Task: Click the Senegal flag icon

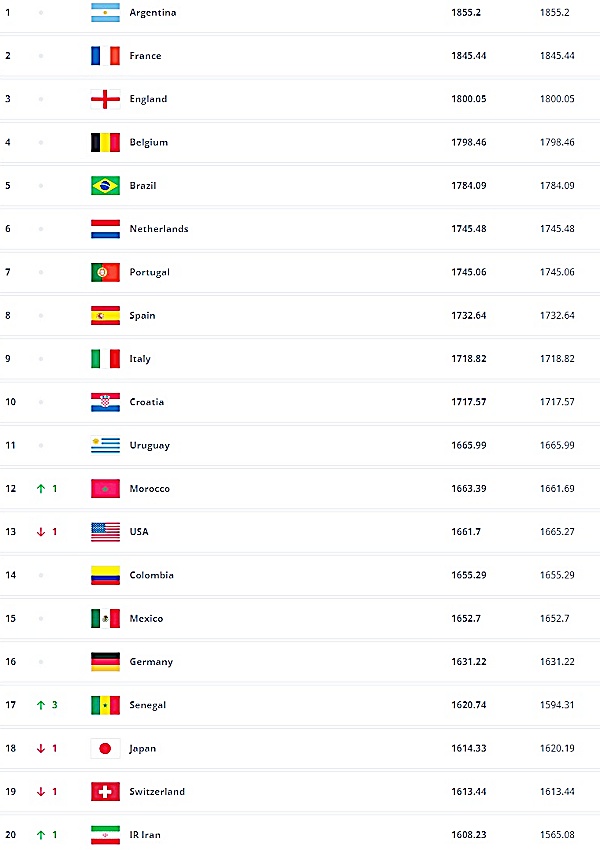Action: point(105,705)
